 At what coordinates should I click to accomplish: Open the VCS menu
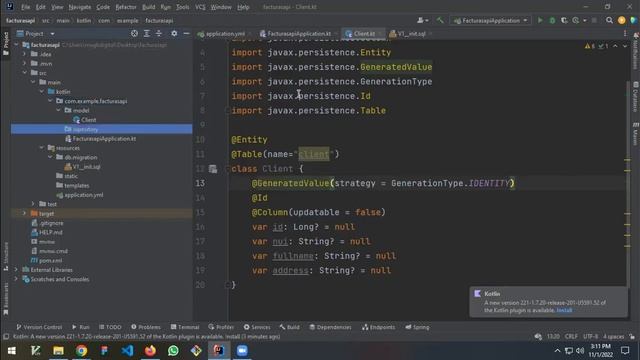(200, 7)
